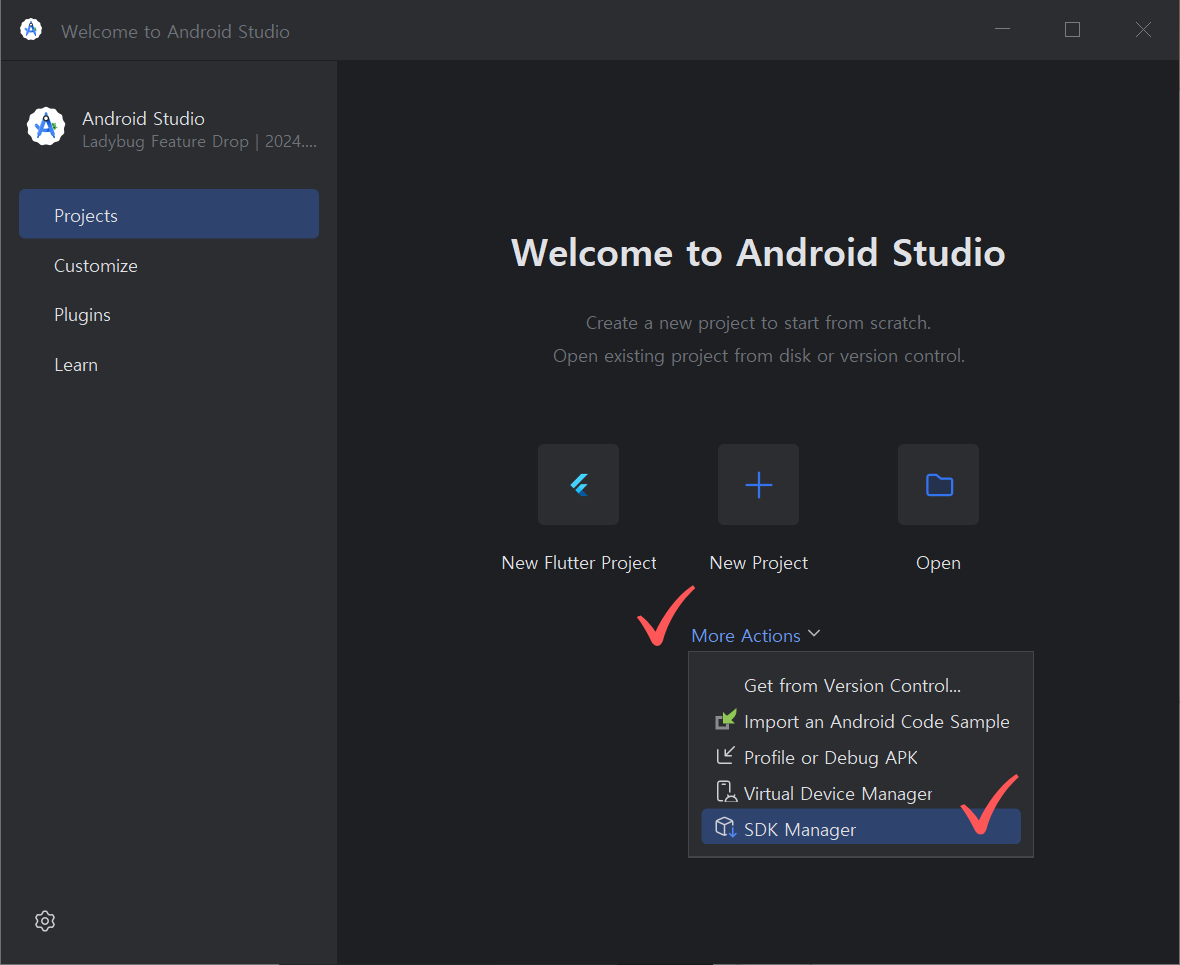Select Import an Android Code Sample
Screen dimensions: 1180x965
pyautogui.click(x=861, y=721)
